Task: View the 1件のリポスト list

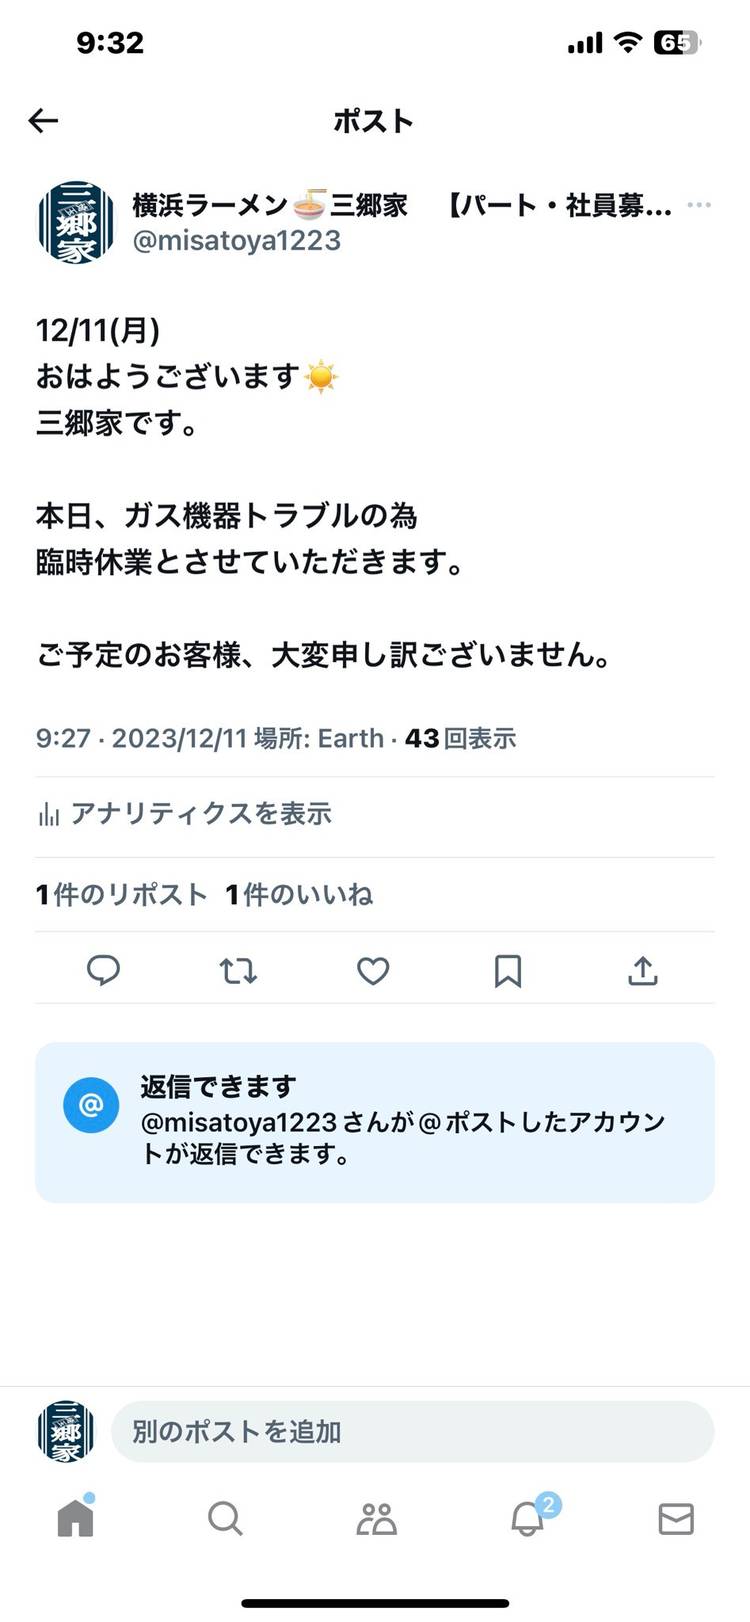Action: pos(121,894)
